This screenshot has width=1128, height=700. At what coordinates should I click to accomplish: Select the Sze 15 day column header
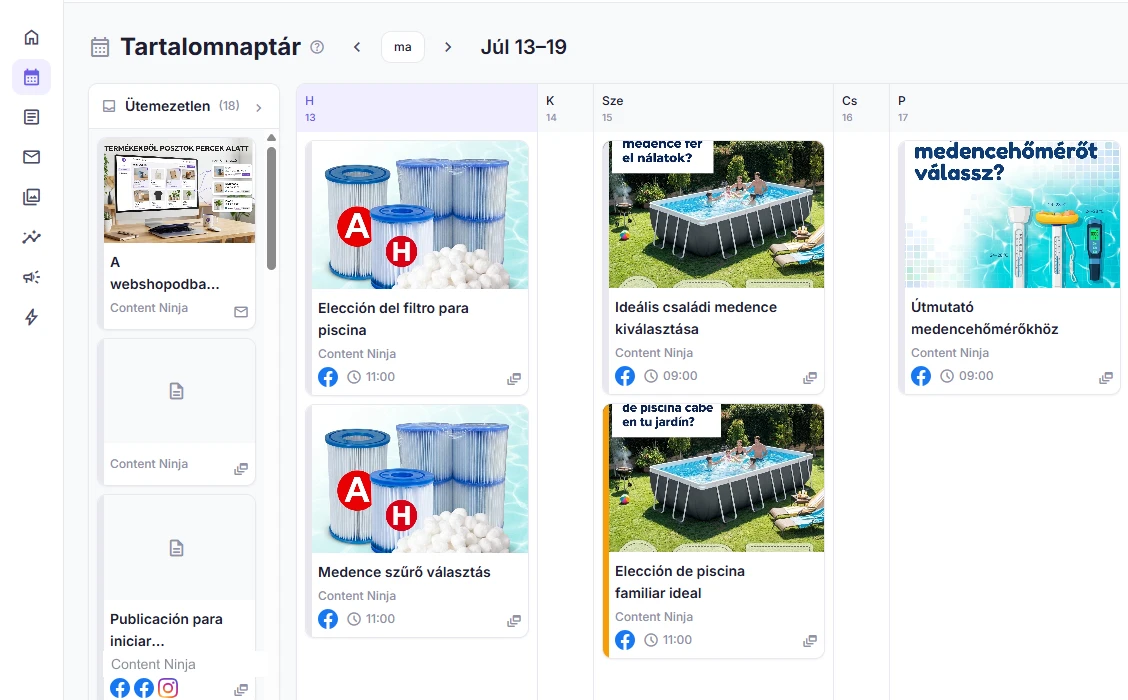(x=714, y=108)
